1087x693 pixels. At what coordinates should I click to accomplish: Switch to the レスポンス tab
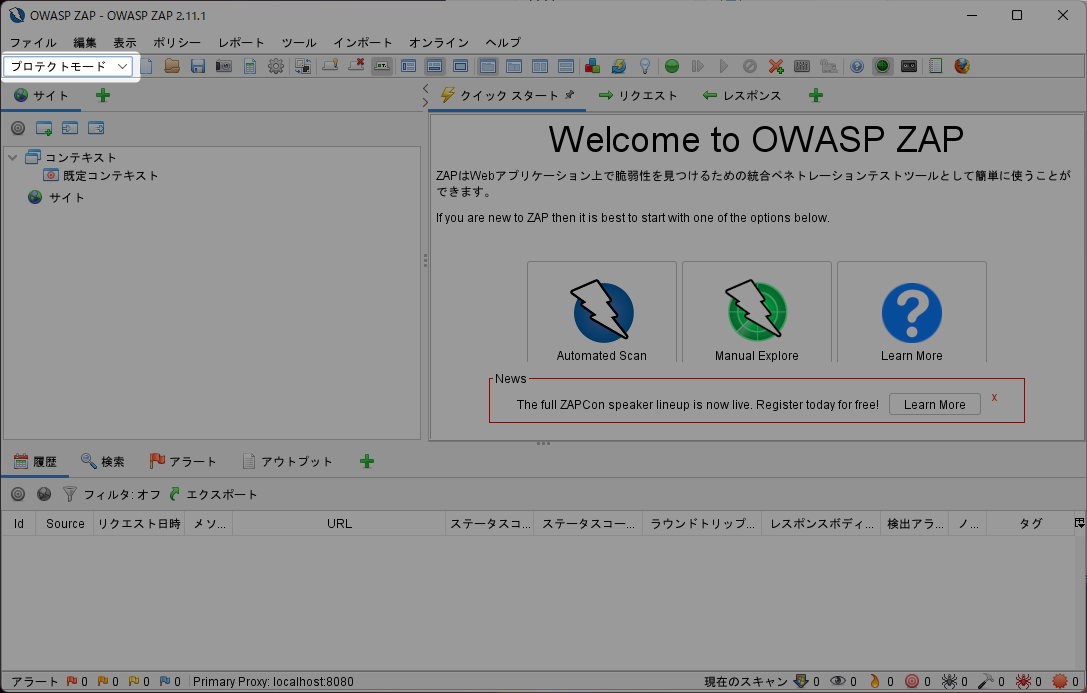click(x=742, y=96)
